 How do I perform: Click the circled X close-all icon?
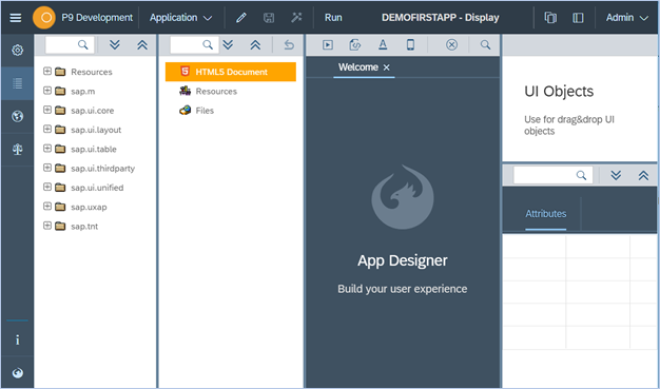coord(452,45)
